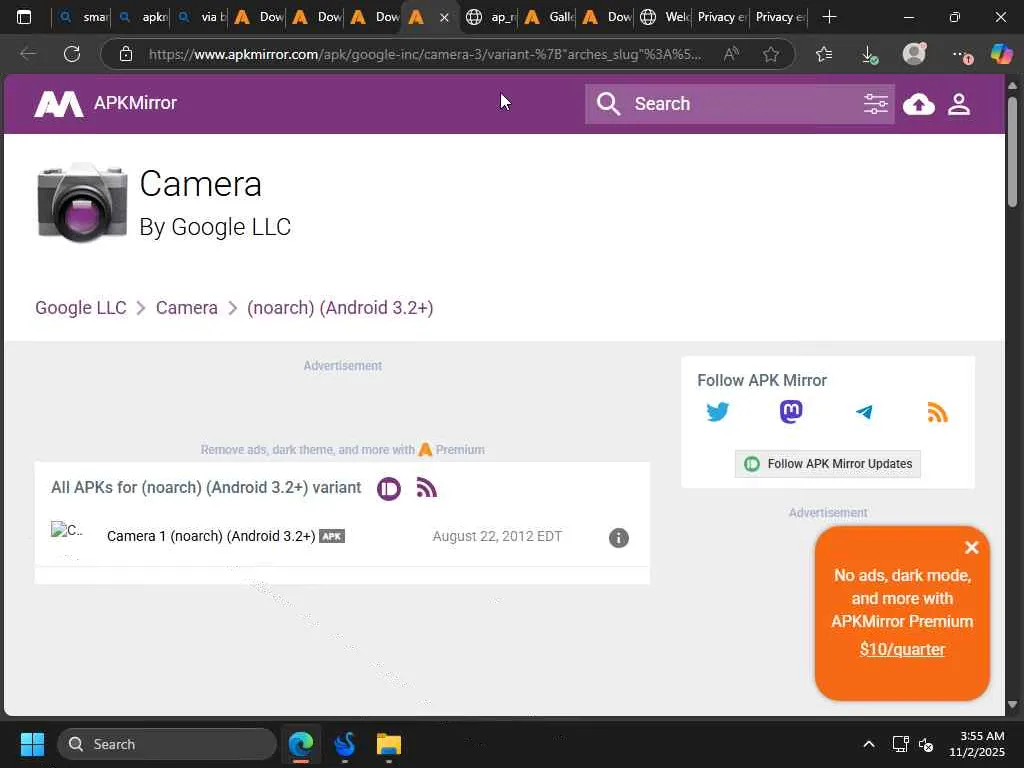Open APKMirror Telegram channel
Viewport: 1024px width, 768px height.
pyautogui.click(x=864, y=412)
